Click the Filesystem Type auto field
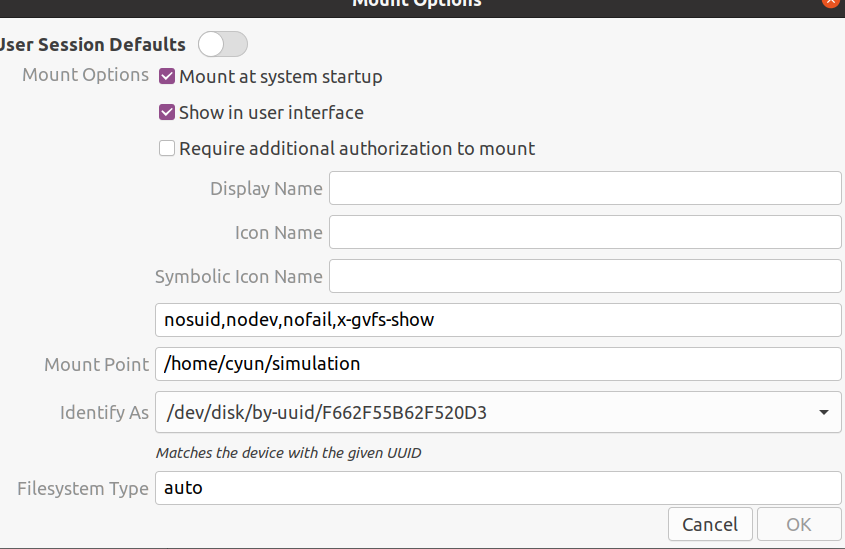Screen dimensions: 845x549 [x=498, y=488]
